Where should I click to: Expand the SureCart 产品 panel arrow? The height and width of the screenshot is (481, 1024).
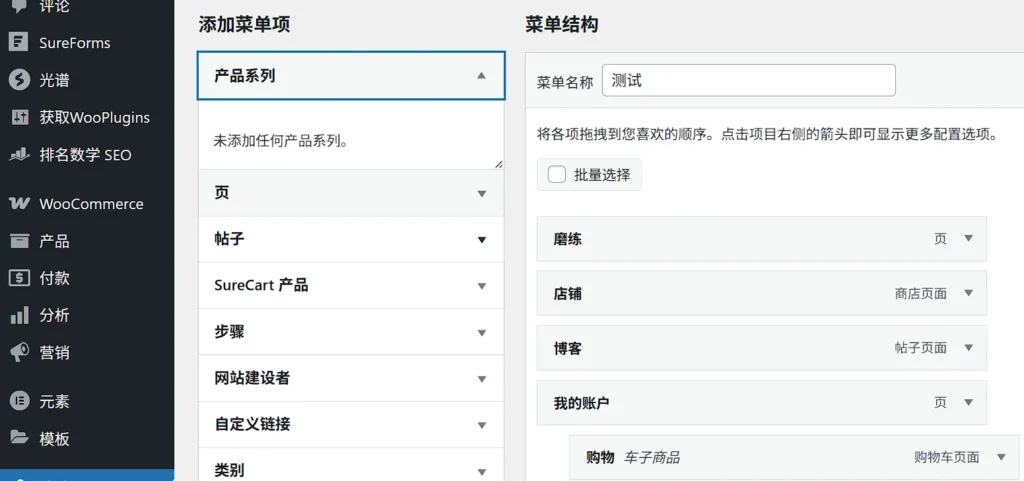click(x=482, y=286)
